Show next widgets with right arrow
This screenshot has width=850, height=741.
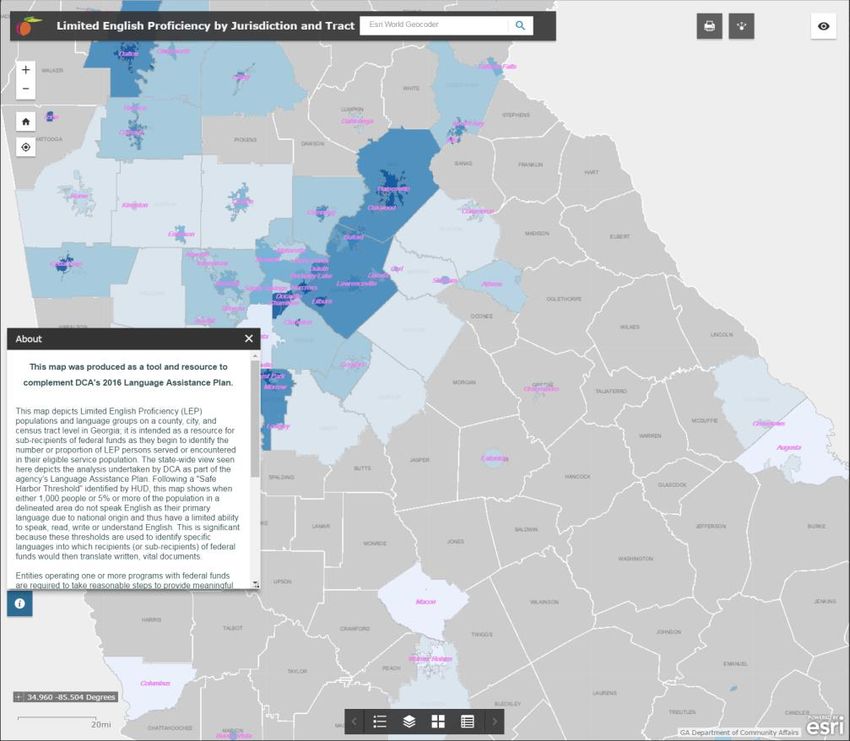tap(494, 721)
